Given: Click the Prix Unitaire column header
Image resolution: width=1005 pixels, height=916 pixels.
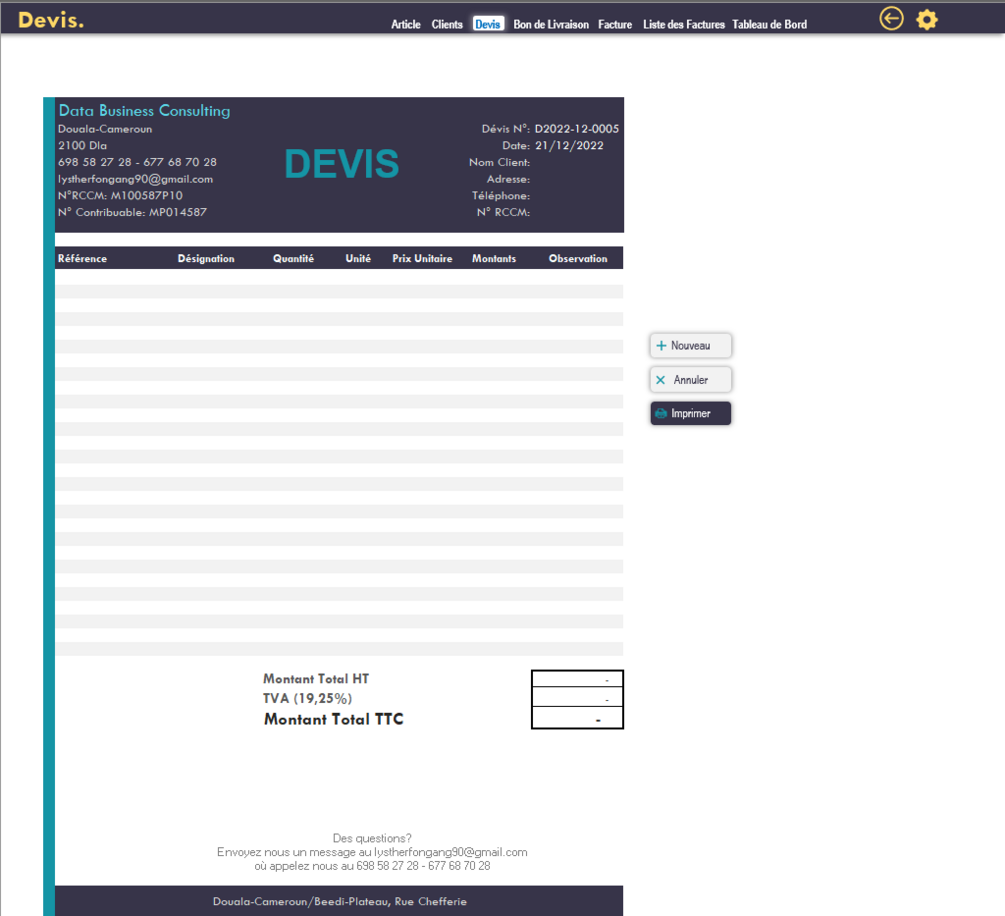Looking at the screenshot, I should tap(422, 258).
